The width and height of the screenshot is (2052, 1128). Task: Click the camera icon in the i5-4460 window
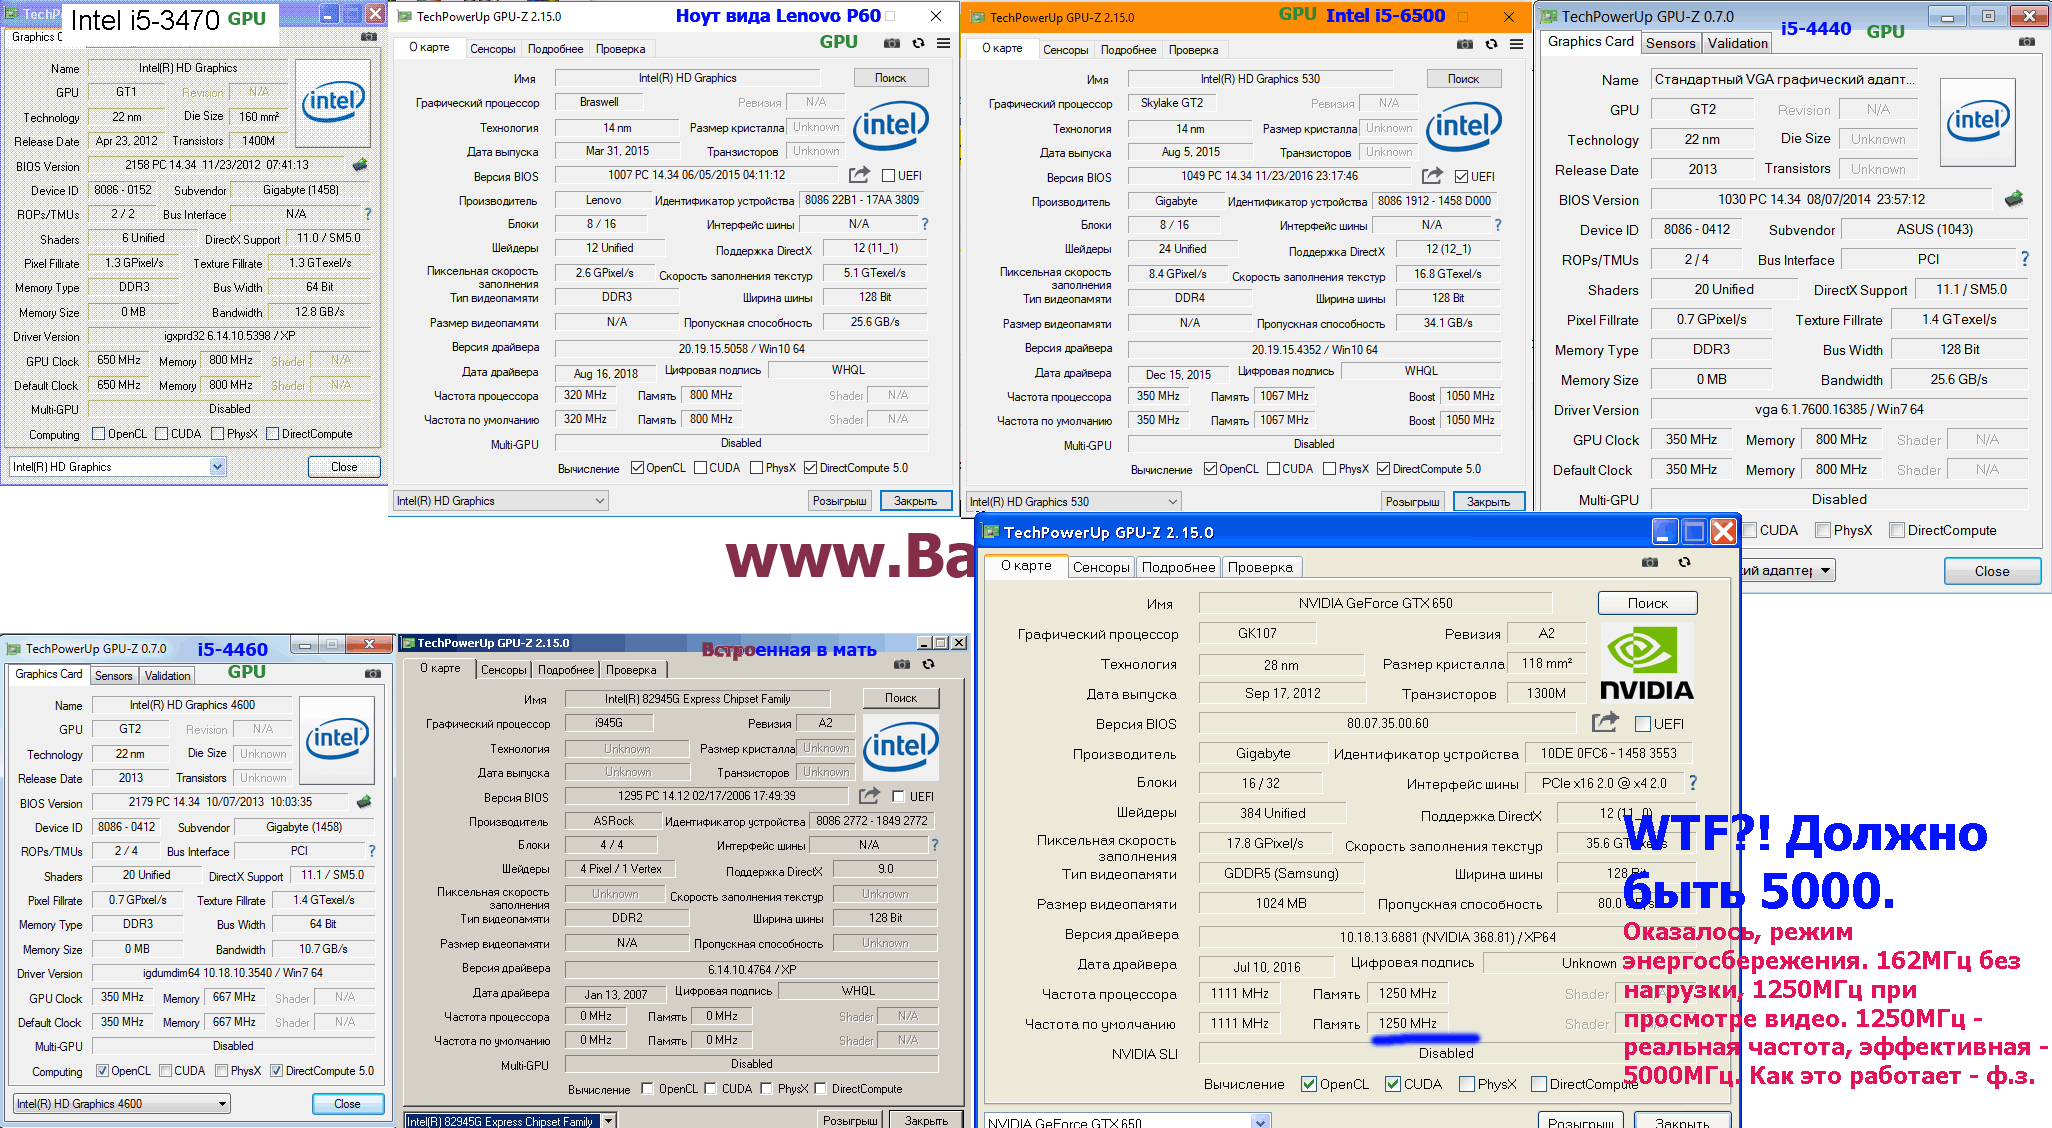coord(373,674)
